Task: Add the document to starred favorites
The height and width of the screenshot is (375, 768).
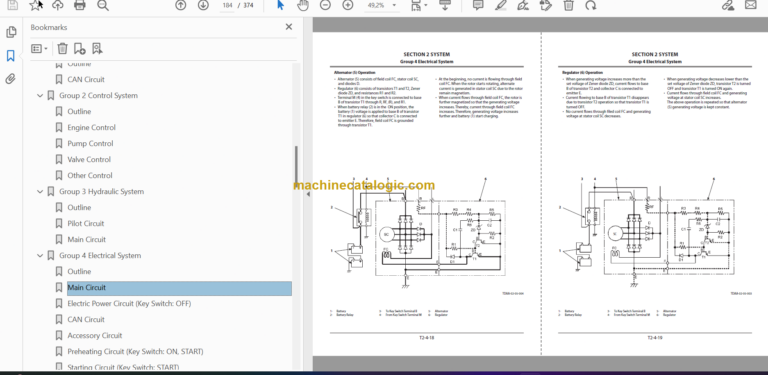Action: coord(35,5)
